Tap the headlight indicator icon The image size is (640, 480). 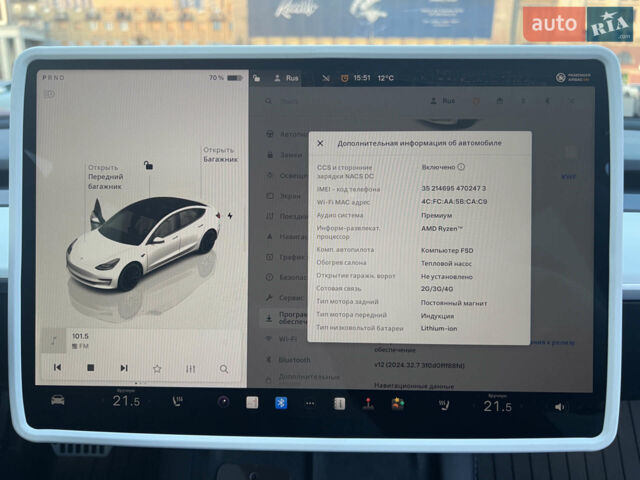pos(49,94)
